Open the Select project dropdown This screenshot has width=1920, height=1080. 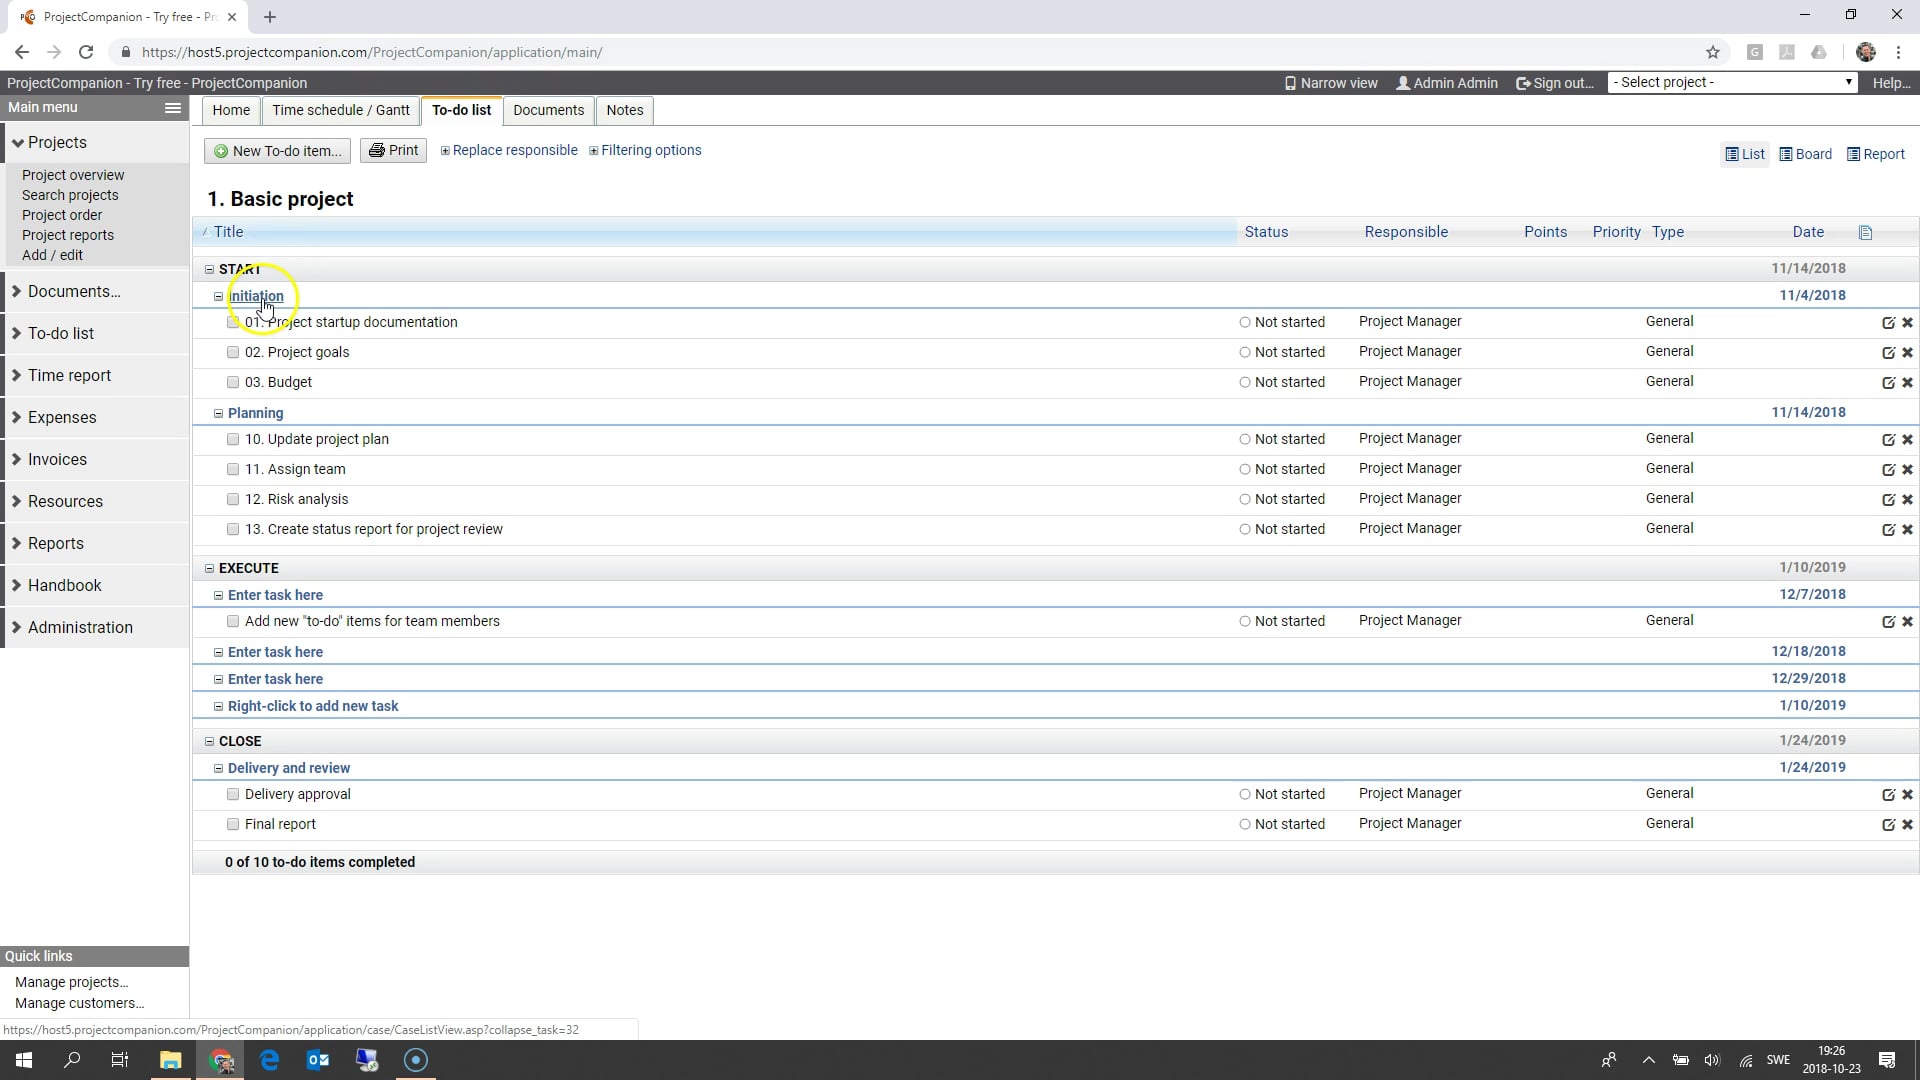[x=1732, y=82]
